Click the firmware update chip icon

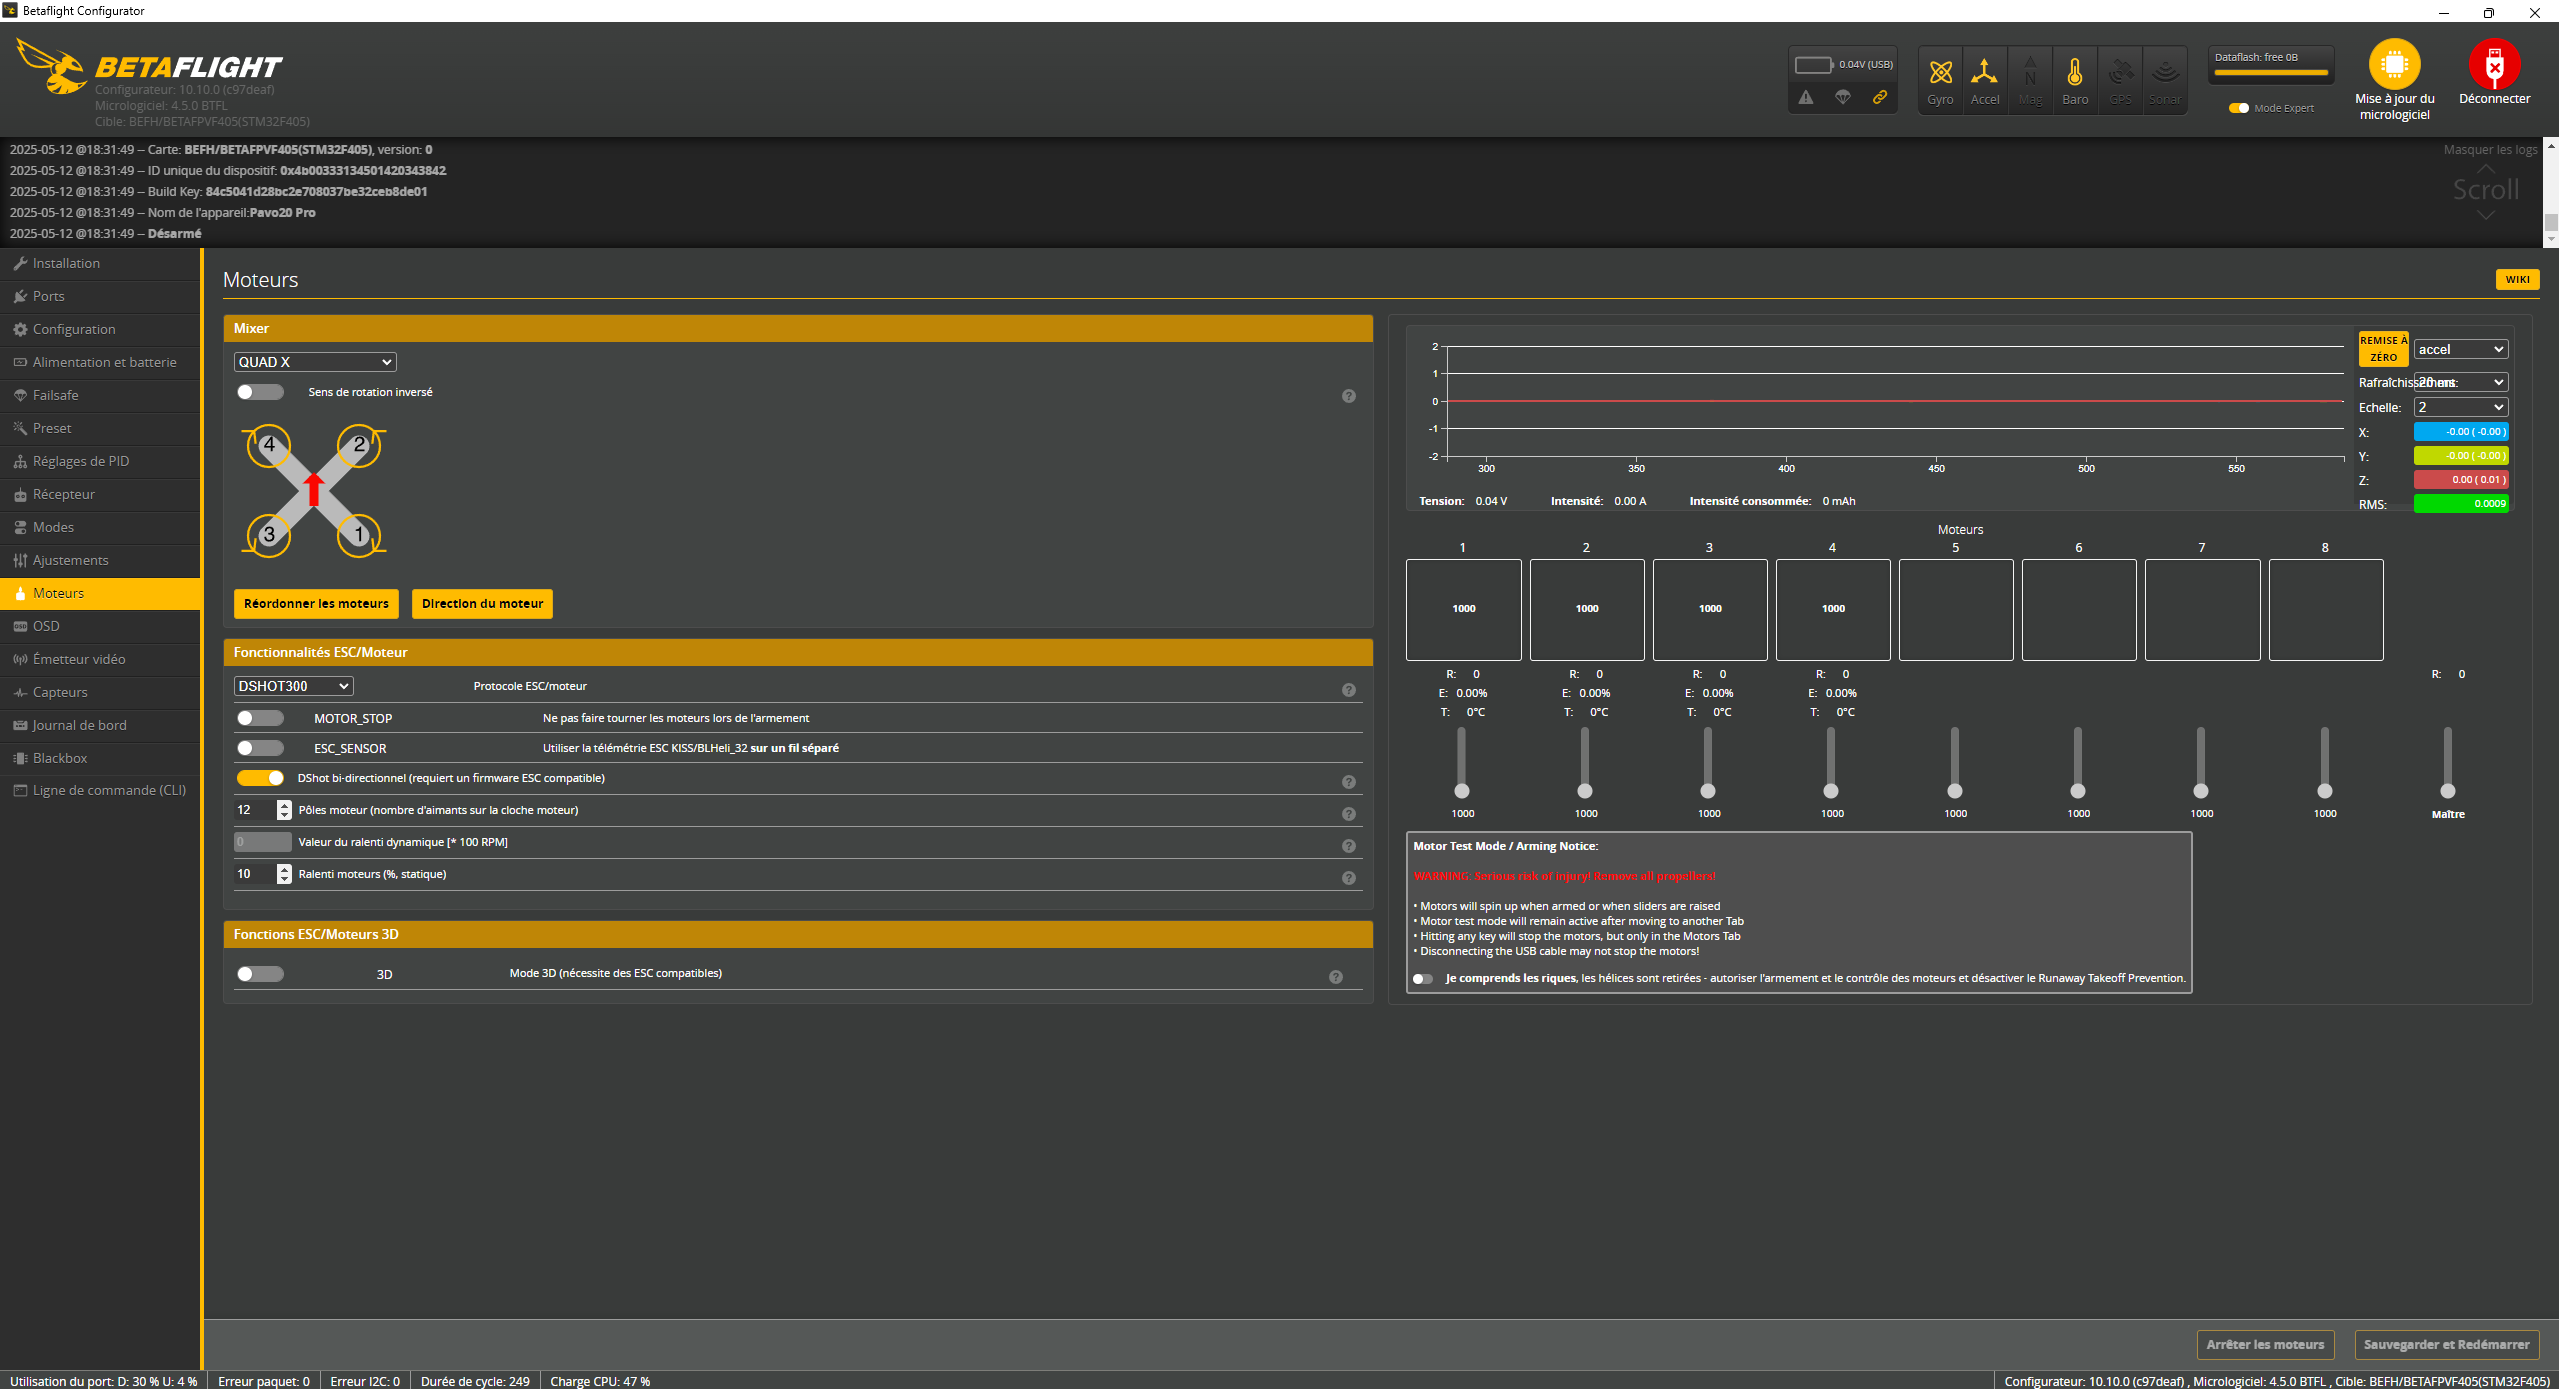point(2394,65)
